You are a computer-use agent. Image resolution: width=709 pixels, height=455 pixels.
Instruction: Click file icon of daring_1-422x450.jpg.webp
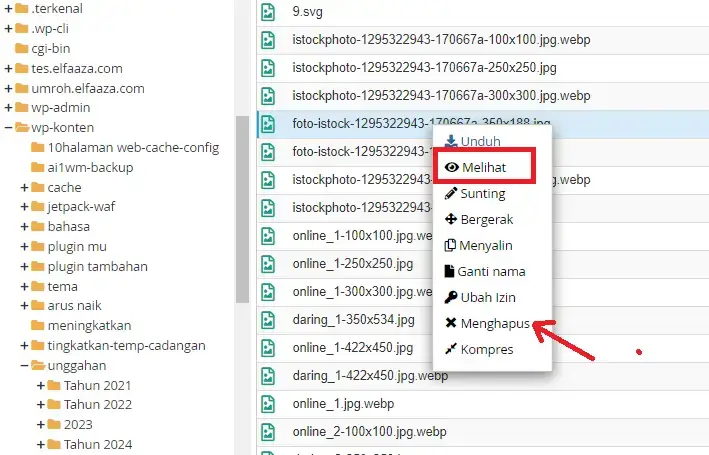(268, 376)
